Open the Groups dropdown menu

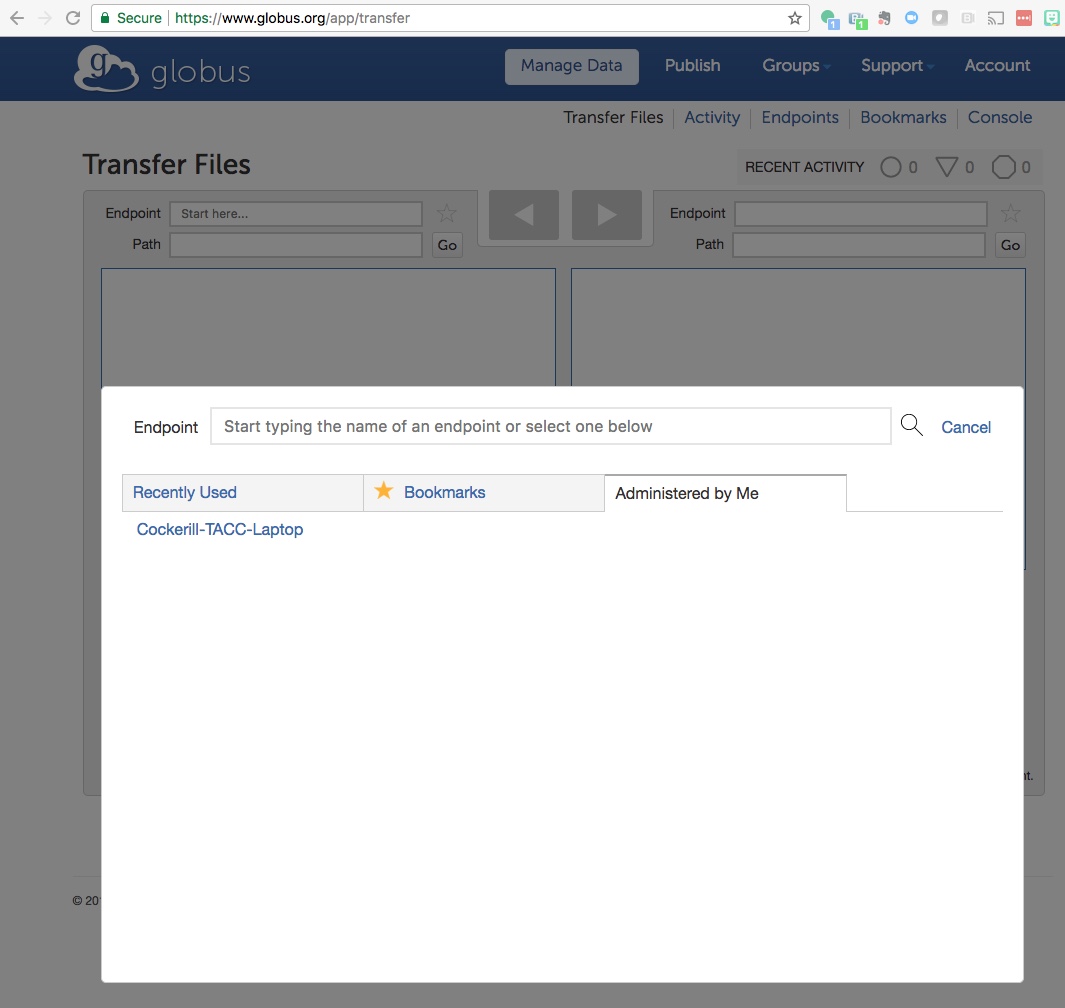pyautogui.click(x=796, y=66)
